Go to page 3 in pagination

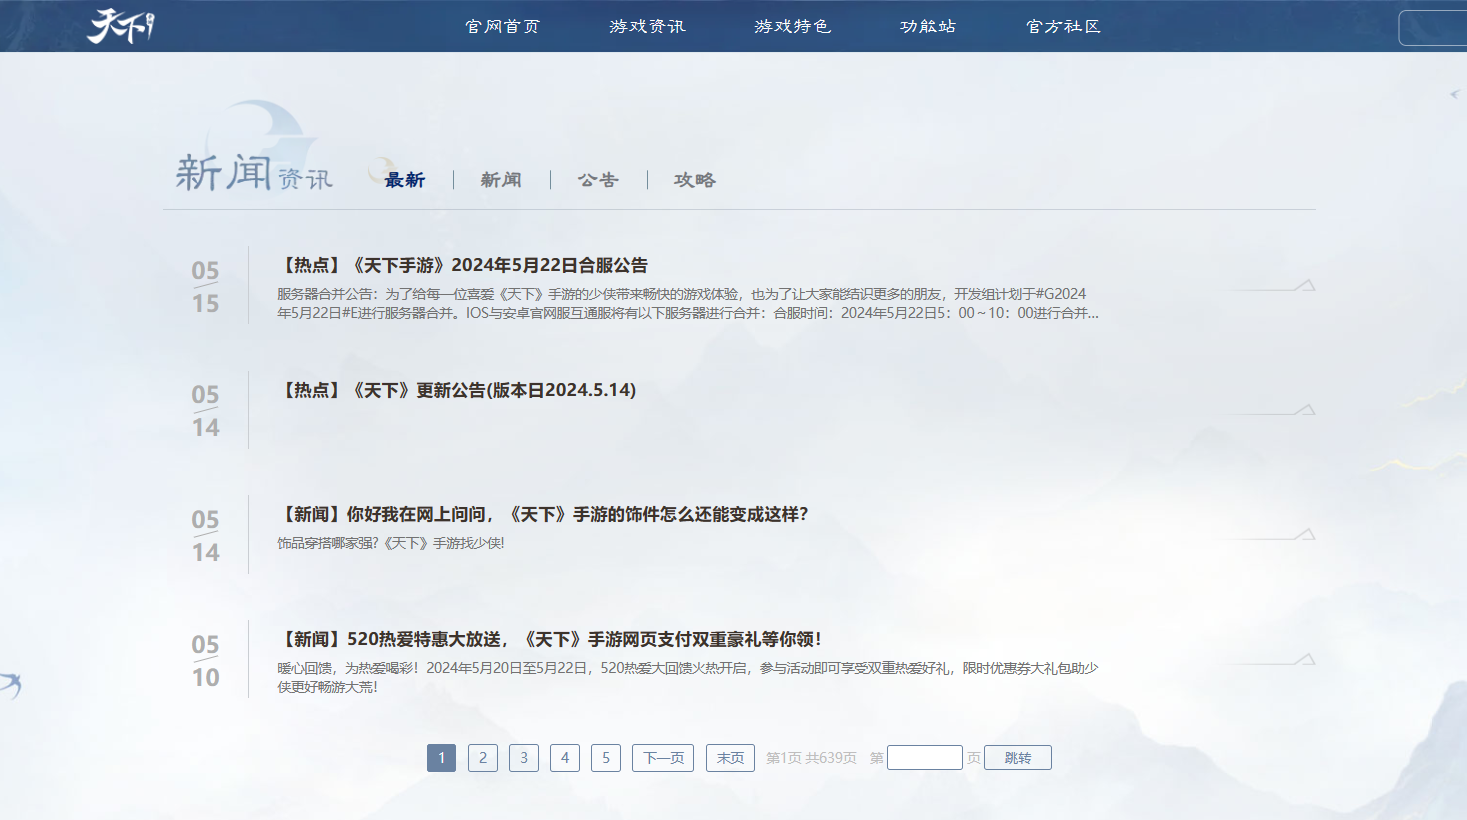[x=524, y=758]
